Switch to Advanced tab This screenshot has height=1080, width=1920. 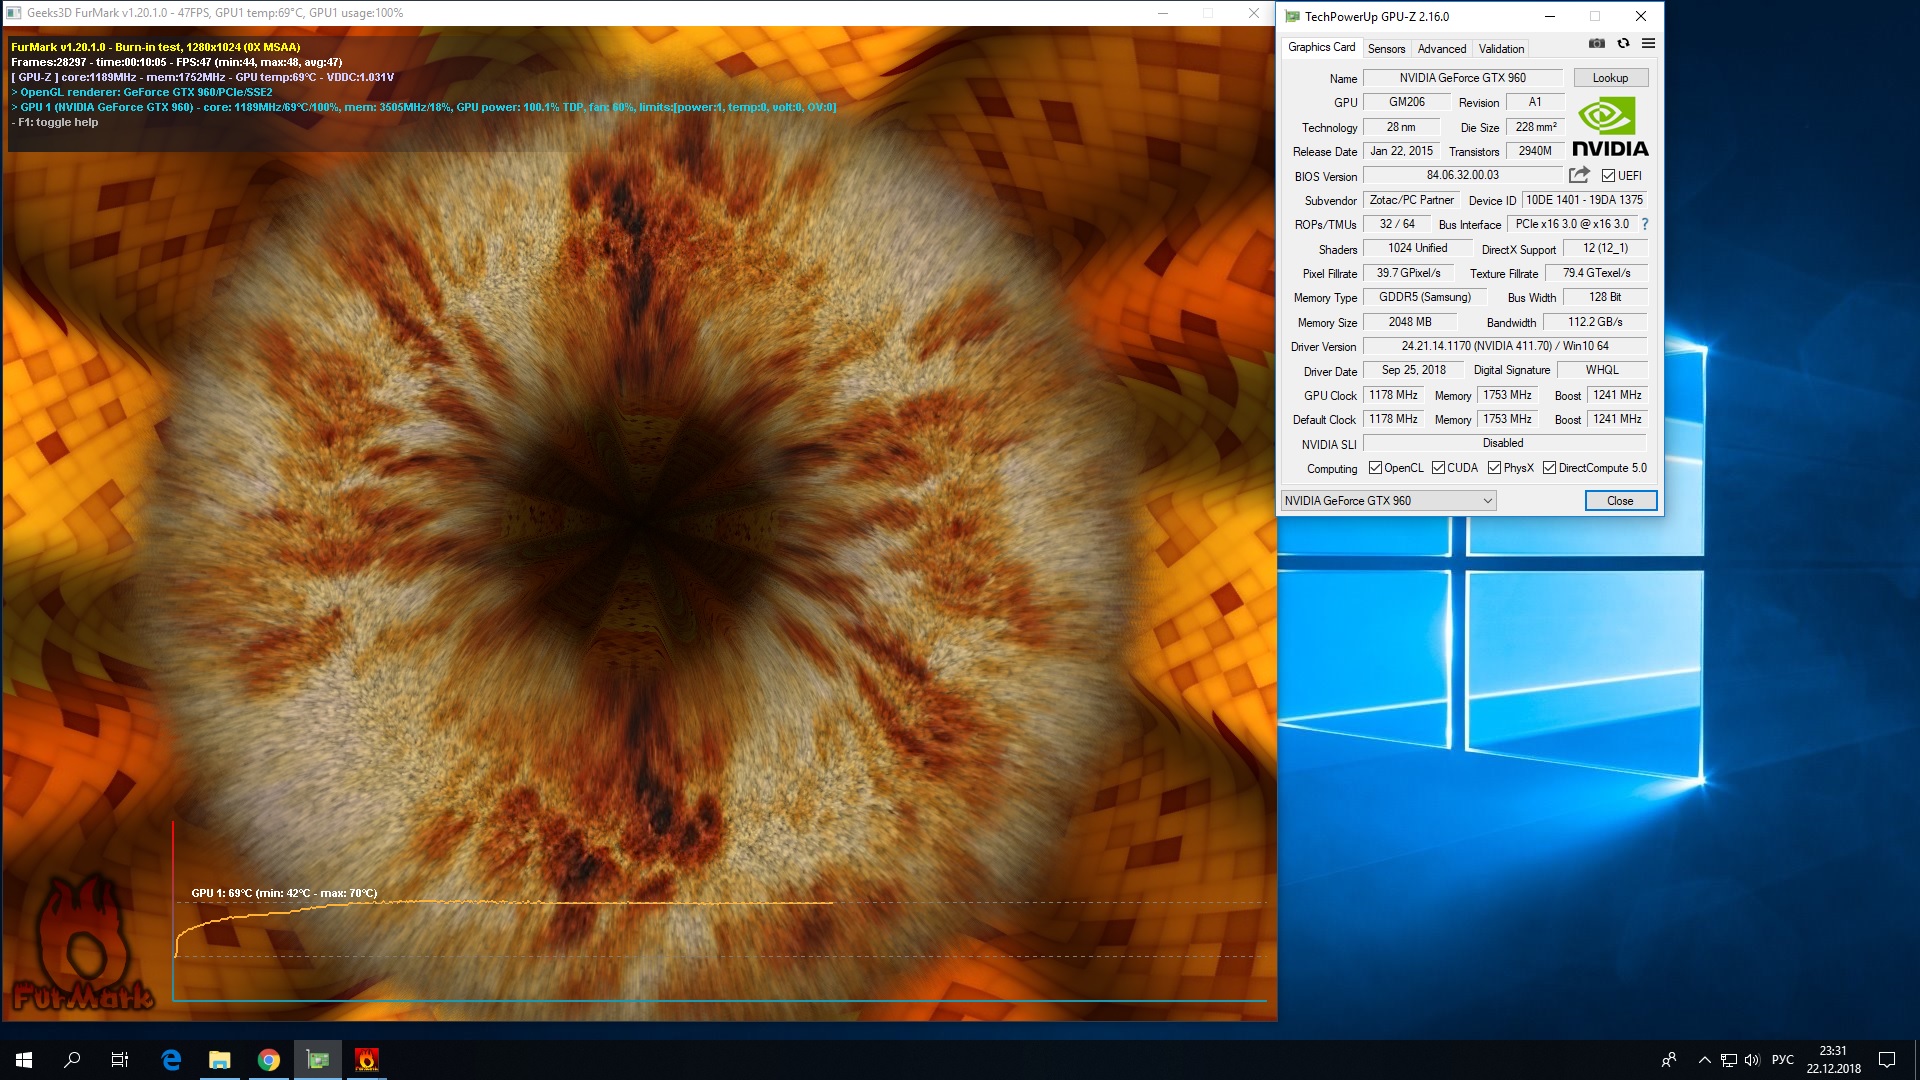[x=1442, y=48]
